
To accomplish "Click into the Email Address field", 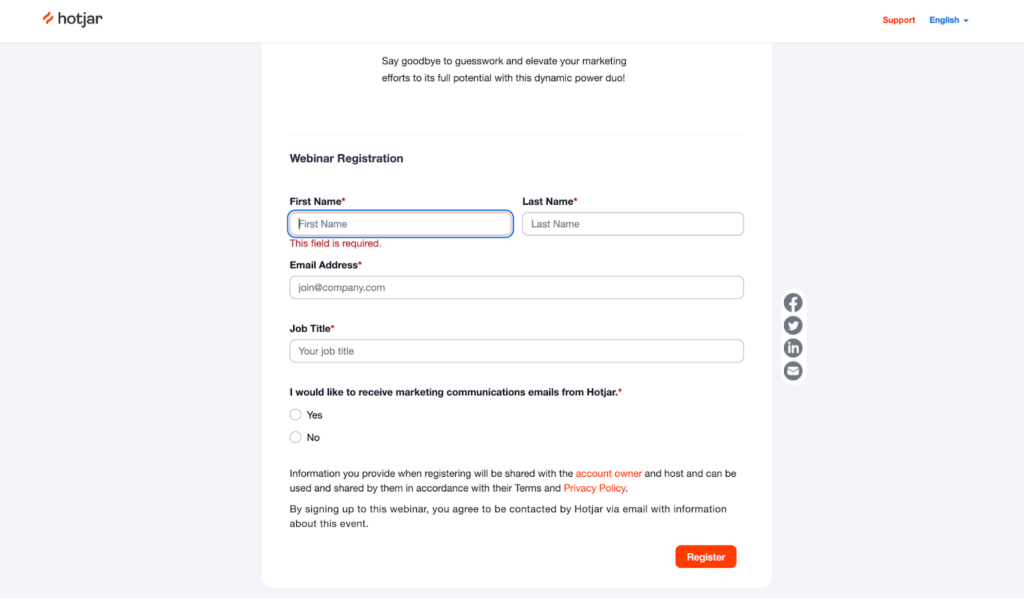I will [517, 287].
